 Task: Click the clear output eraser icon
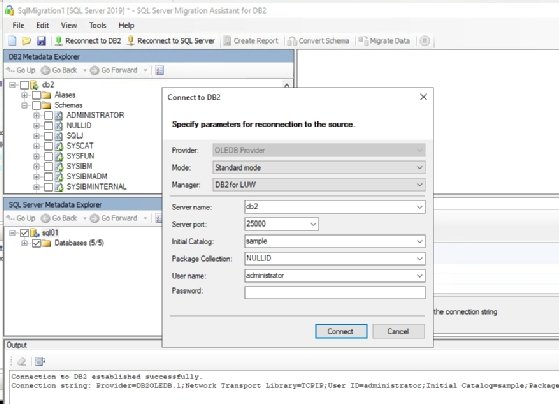tap(21, 362)
